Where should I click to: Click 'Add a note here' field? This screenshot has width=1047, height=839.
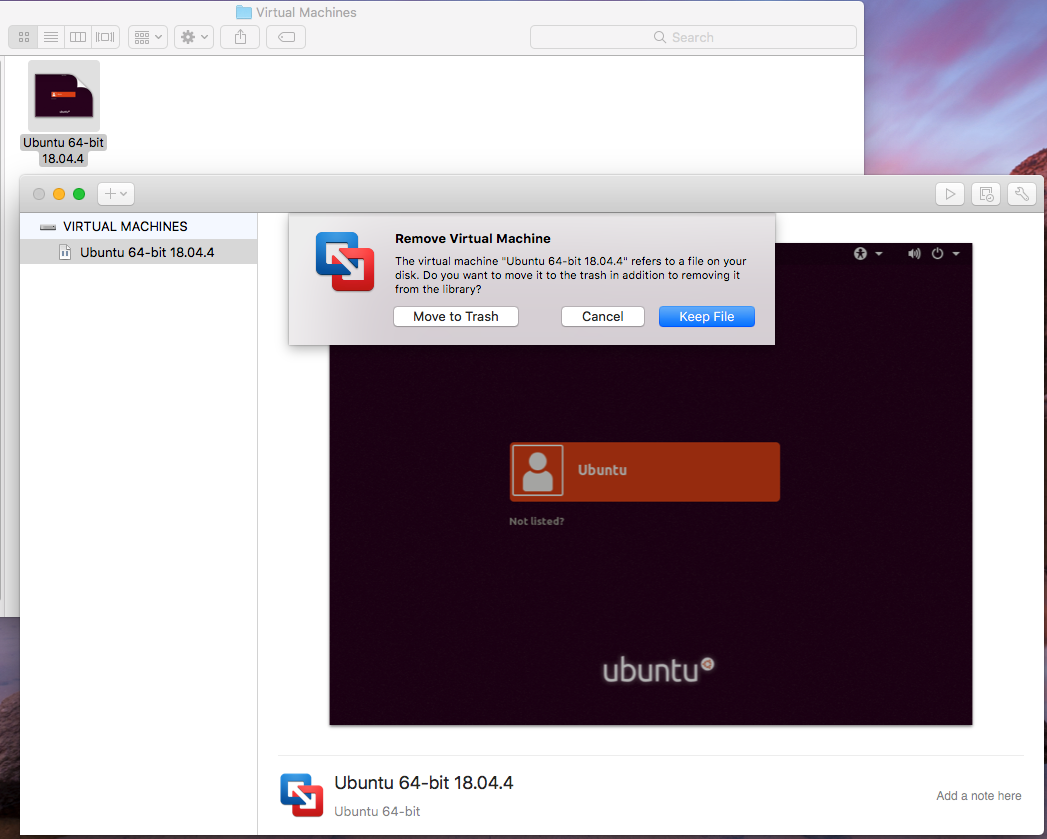978,796
